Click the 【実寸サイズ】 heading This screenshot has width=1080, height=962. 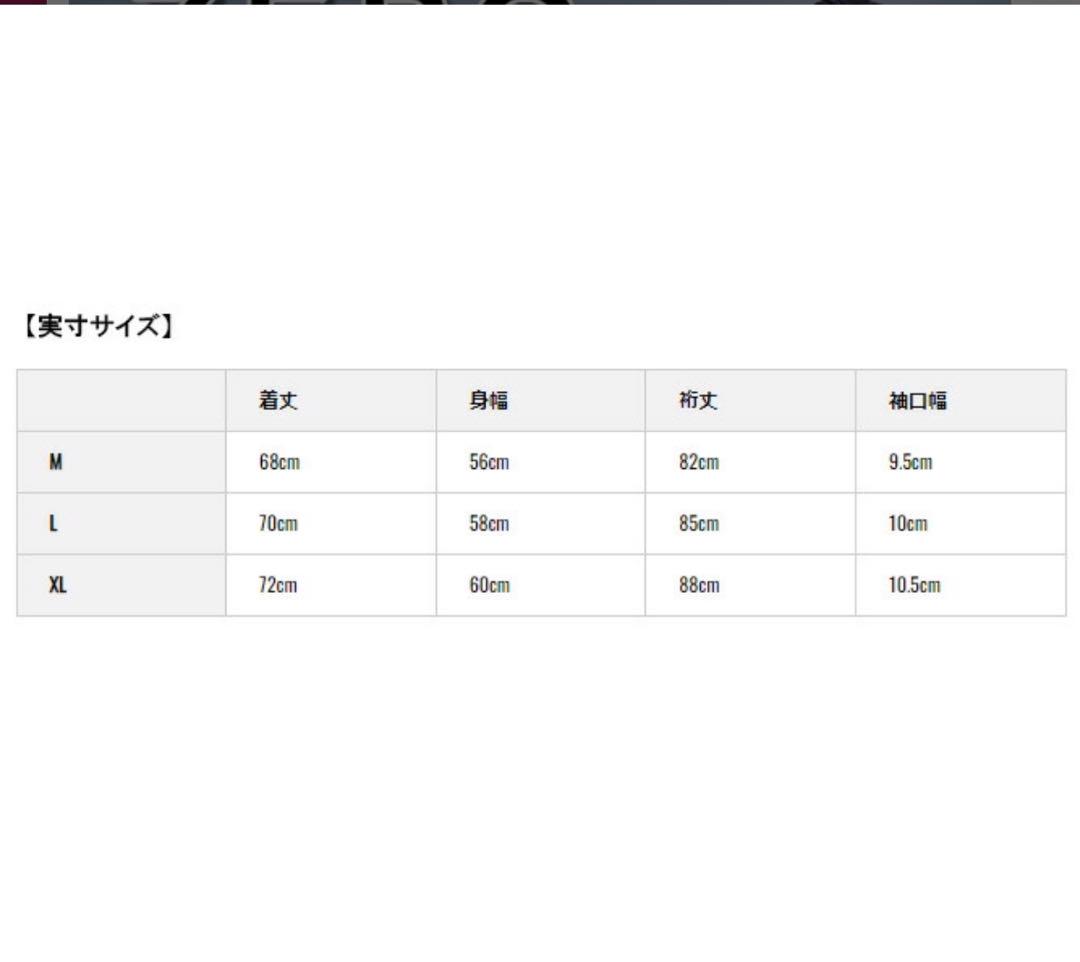(x=97, y=326)
